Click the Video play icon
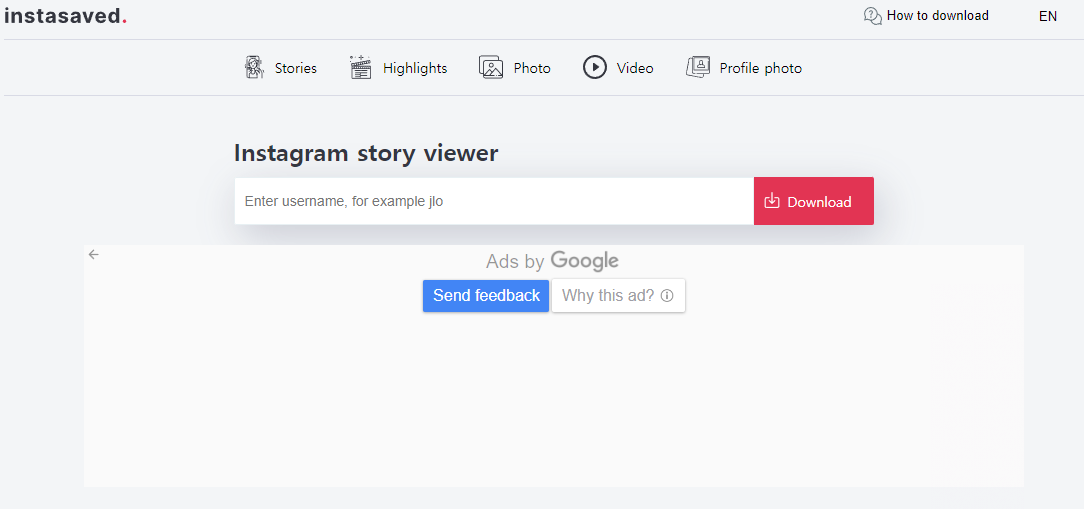The height and width of the screenshot is (509, 1084). pyautogui.click(x=595, y=68)
